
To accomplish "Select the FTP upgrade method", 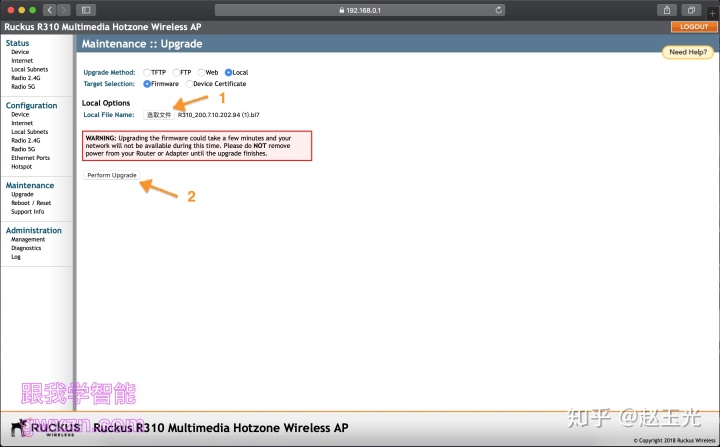I will coord(176,72).
